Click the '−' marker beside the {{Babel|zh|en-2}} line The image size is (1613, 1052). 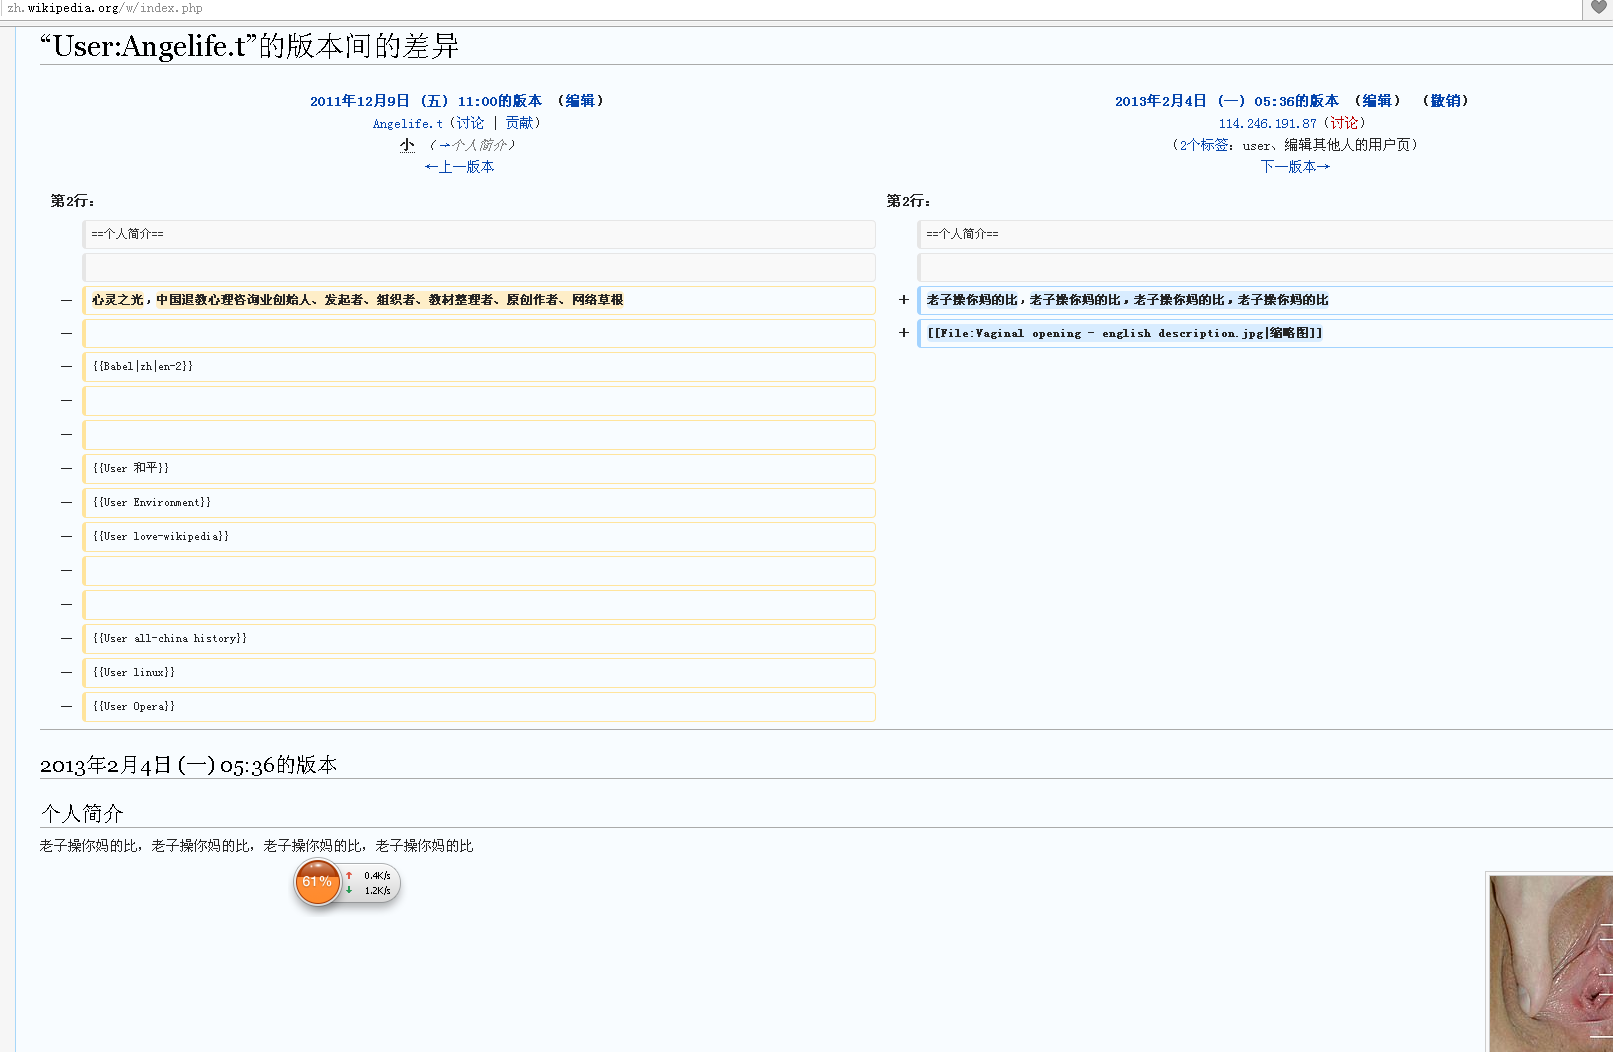(x=66, y=366)
